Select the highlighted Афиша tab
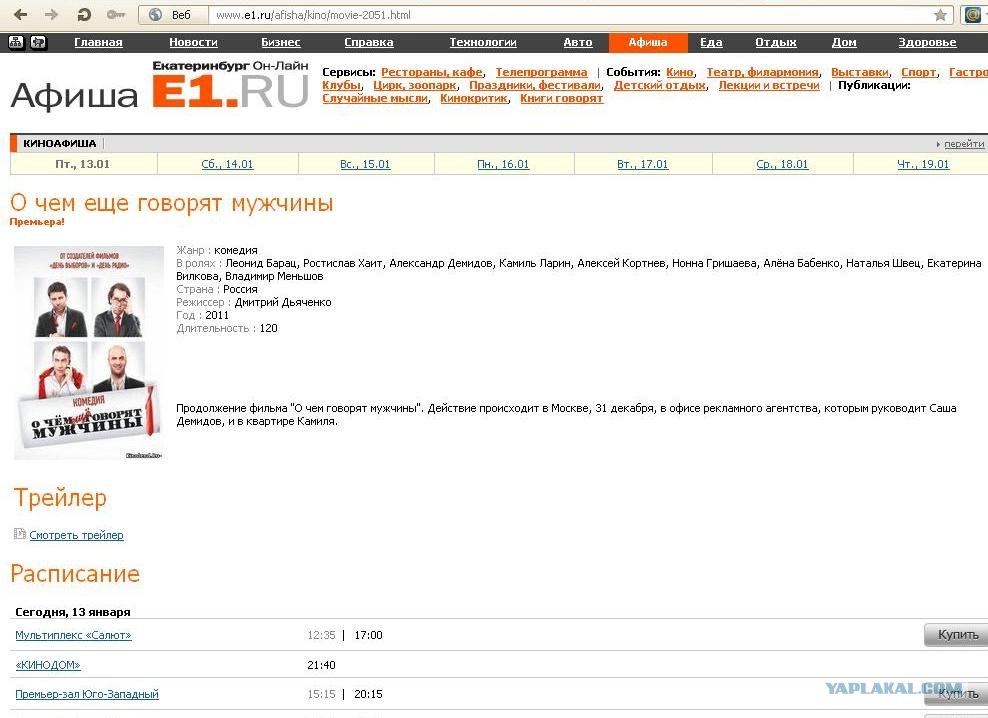Screen dimensions: 988x718 point(648,42)
